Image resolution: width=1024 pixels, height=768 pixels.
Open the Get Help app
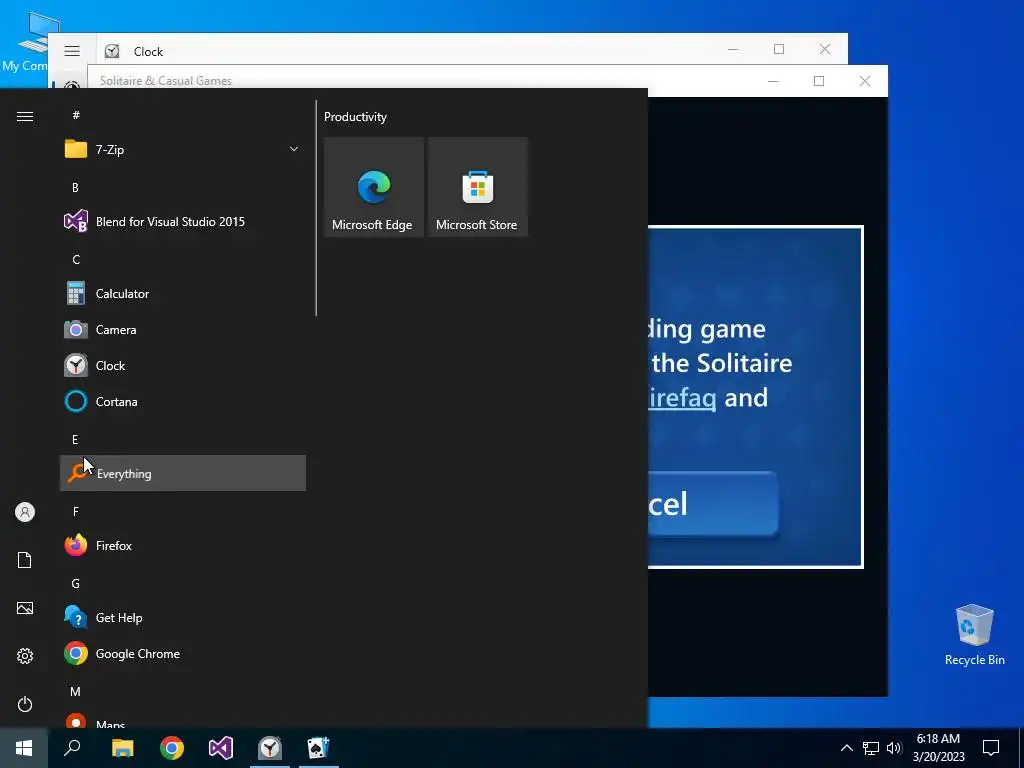click(183, 618)
